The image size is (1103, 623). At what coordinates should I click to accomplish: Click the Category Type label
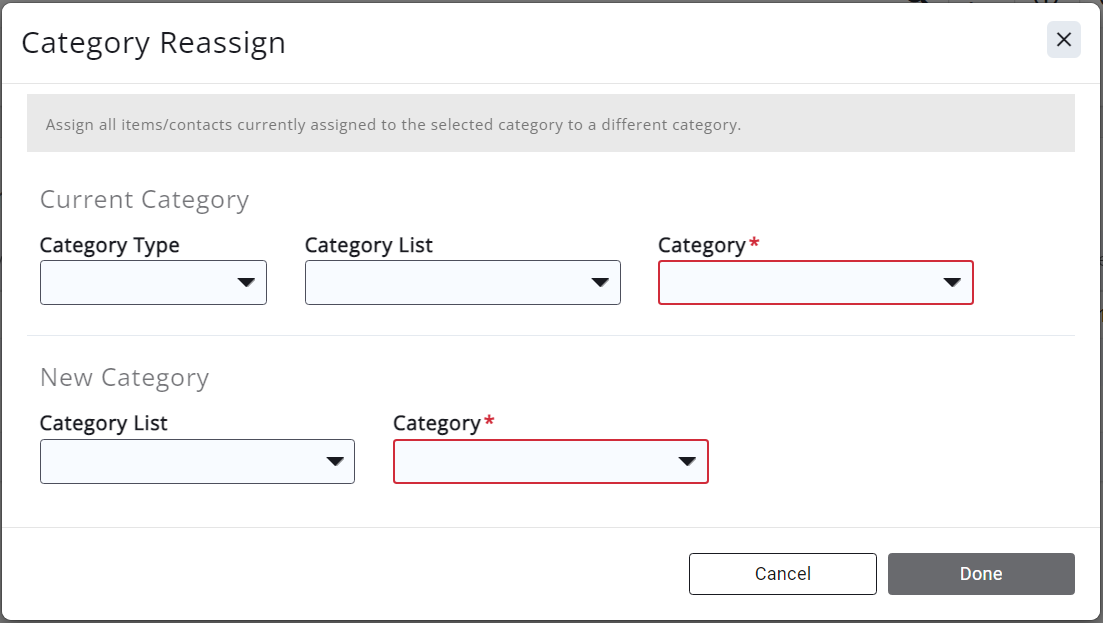point(109,246)
